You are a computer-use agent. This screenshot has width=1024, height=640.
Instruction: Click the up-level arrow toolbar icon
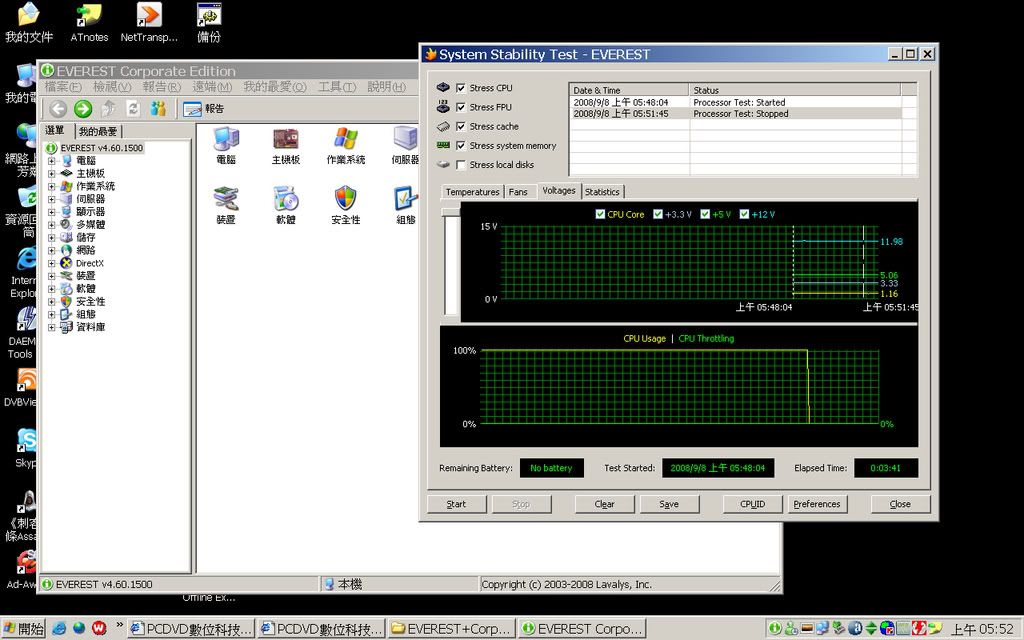pyautogui.click(x=108, y=109)
